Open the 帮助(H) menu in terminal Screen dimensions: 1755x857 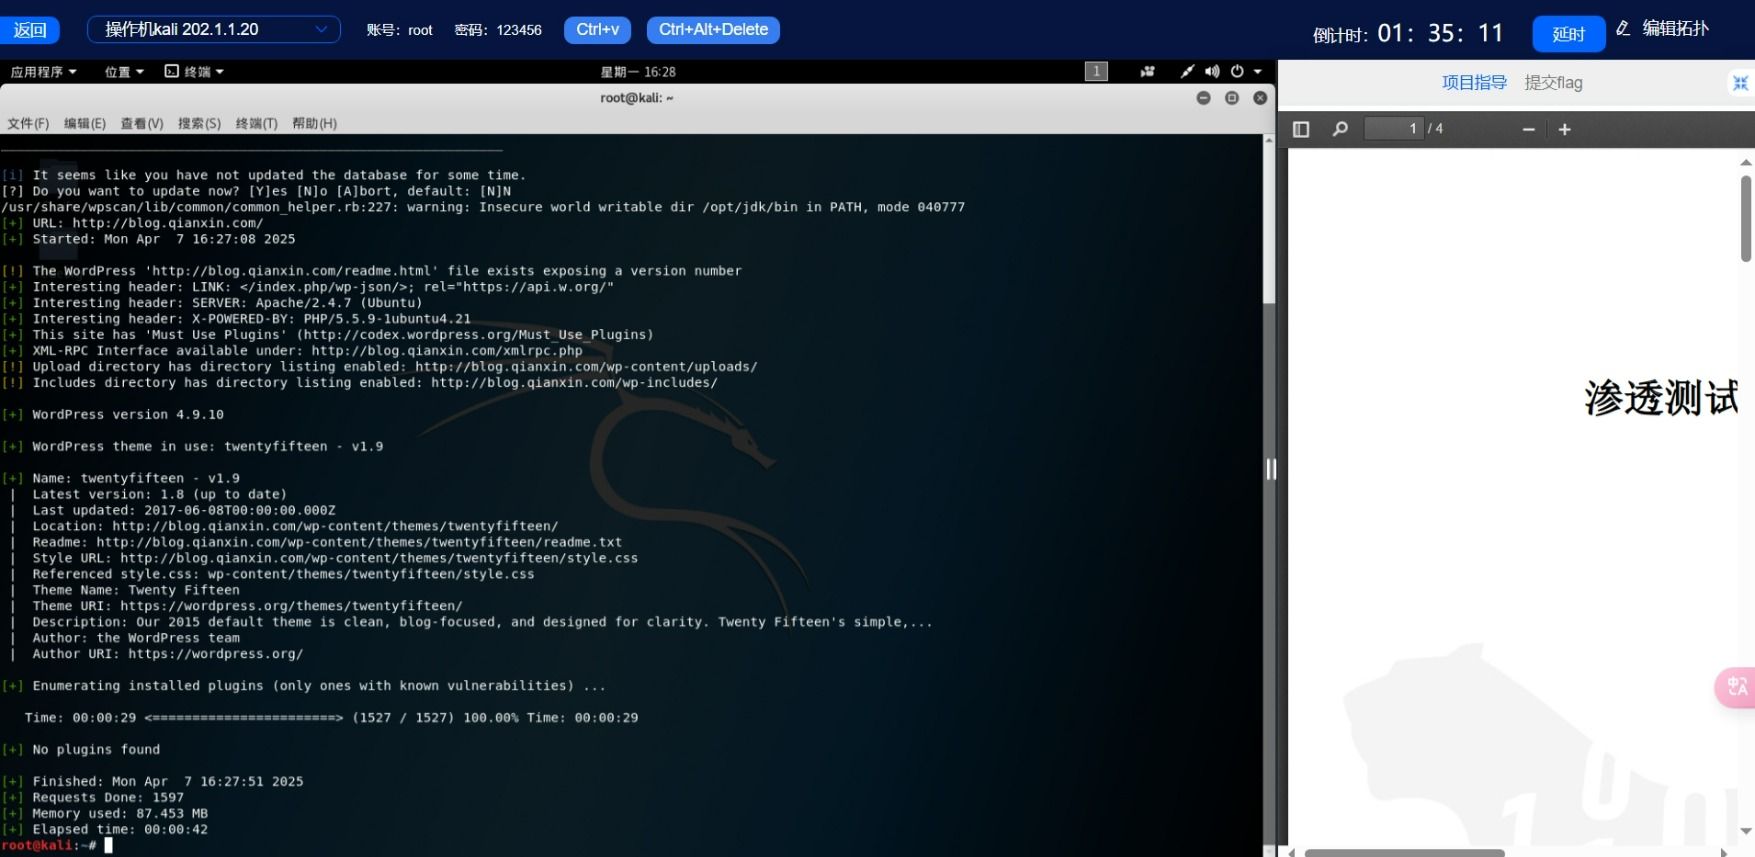314,124
